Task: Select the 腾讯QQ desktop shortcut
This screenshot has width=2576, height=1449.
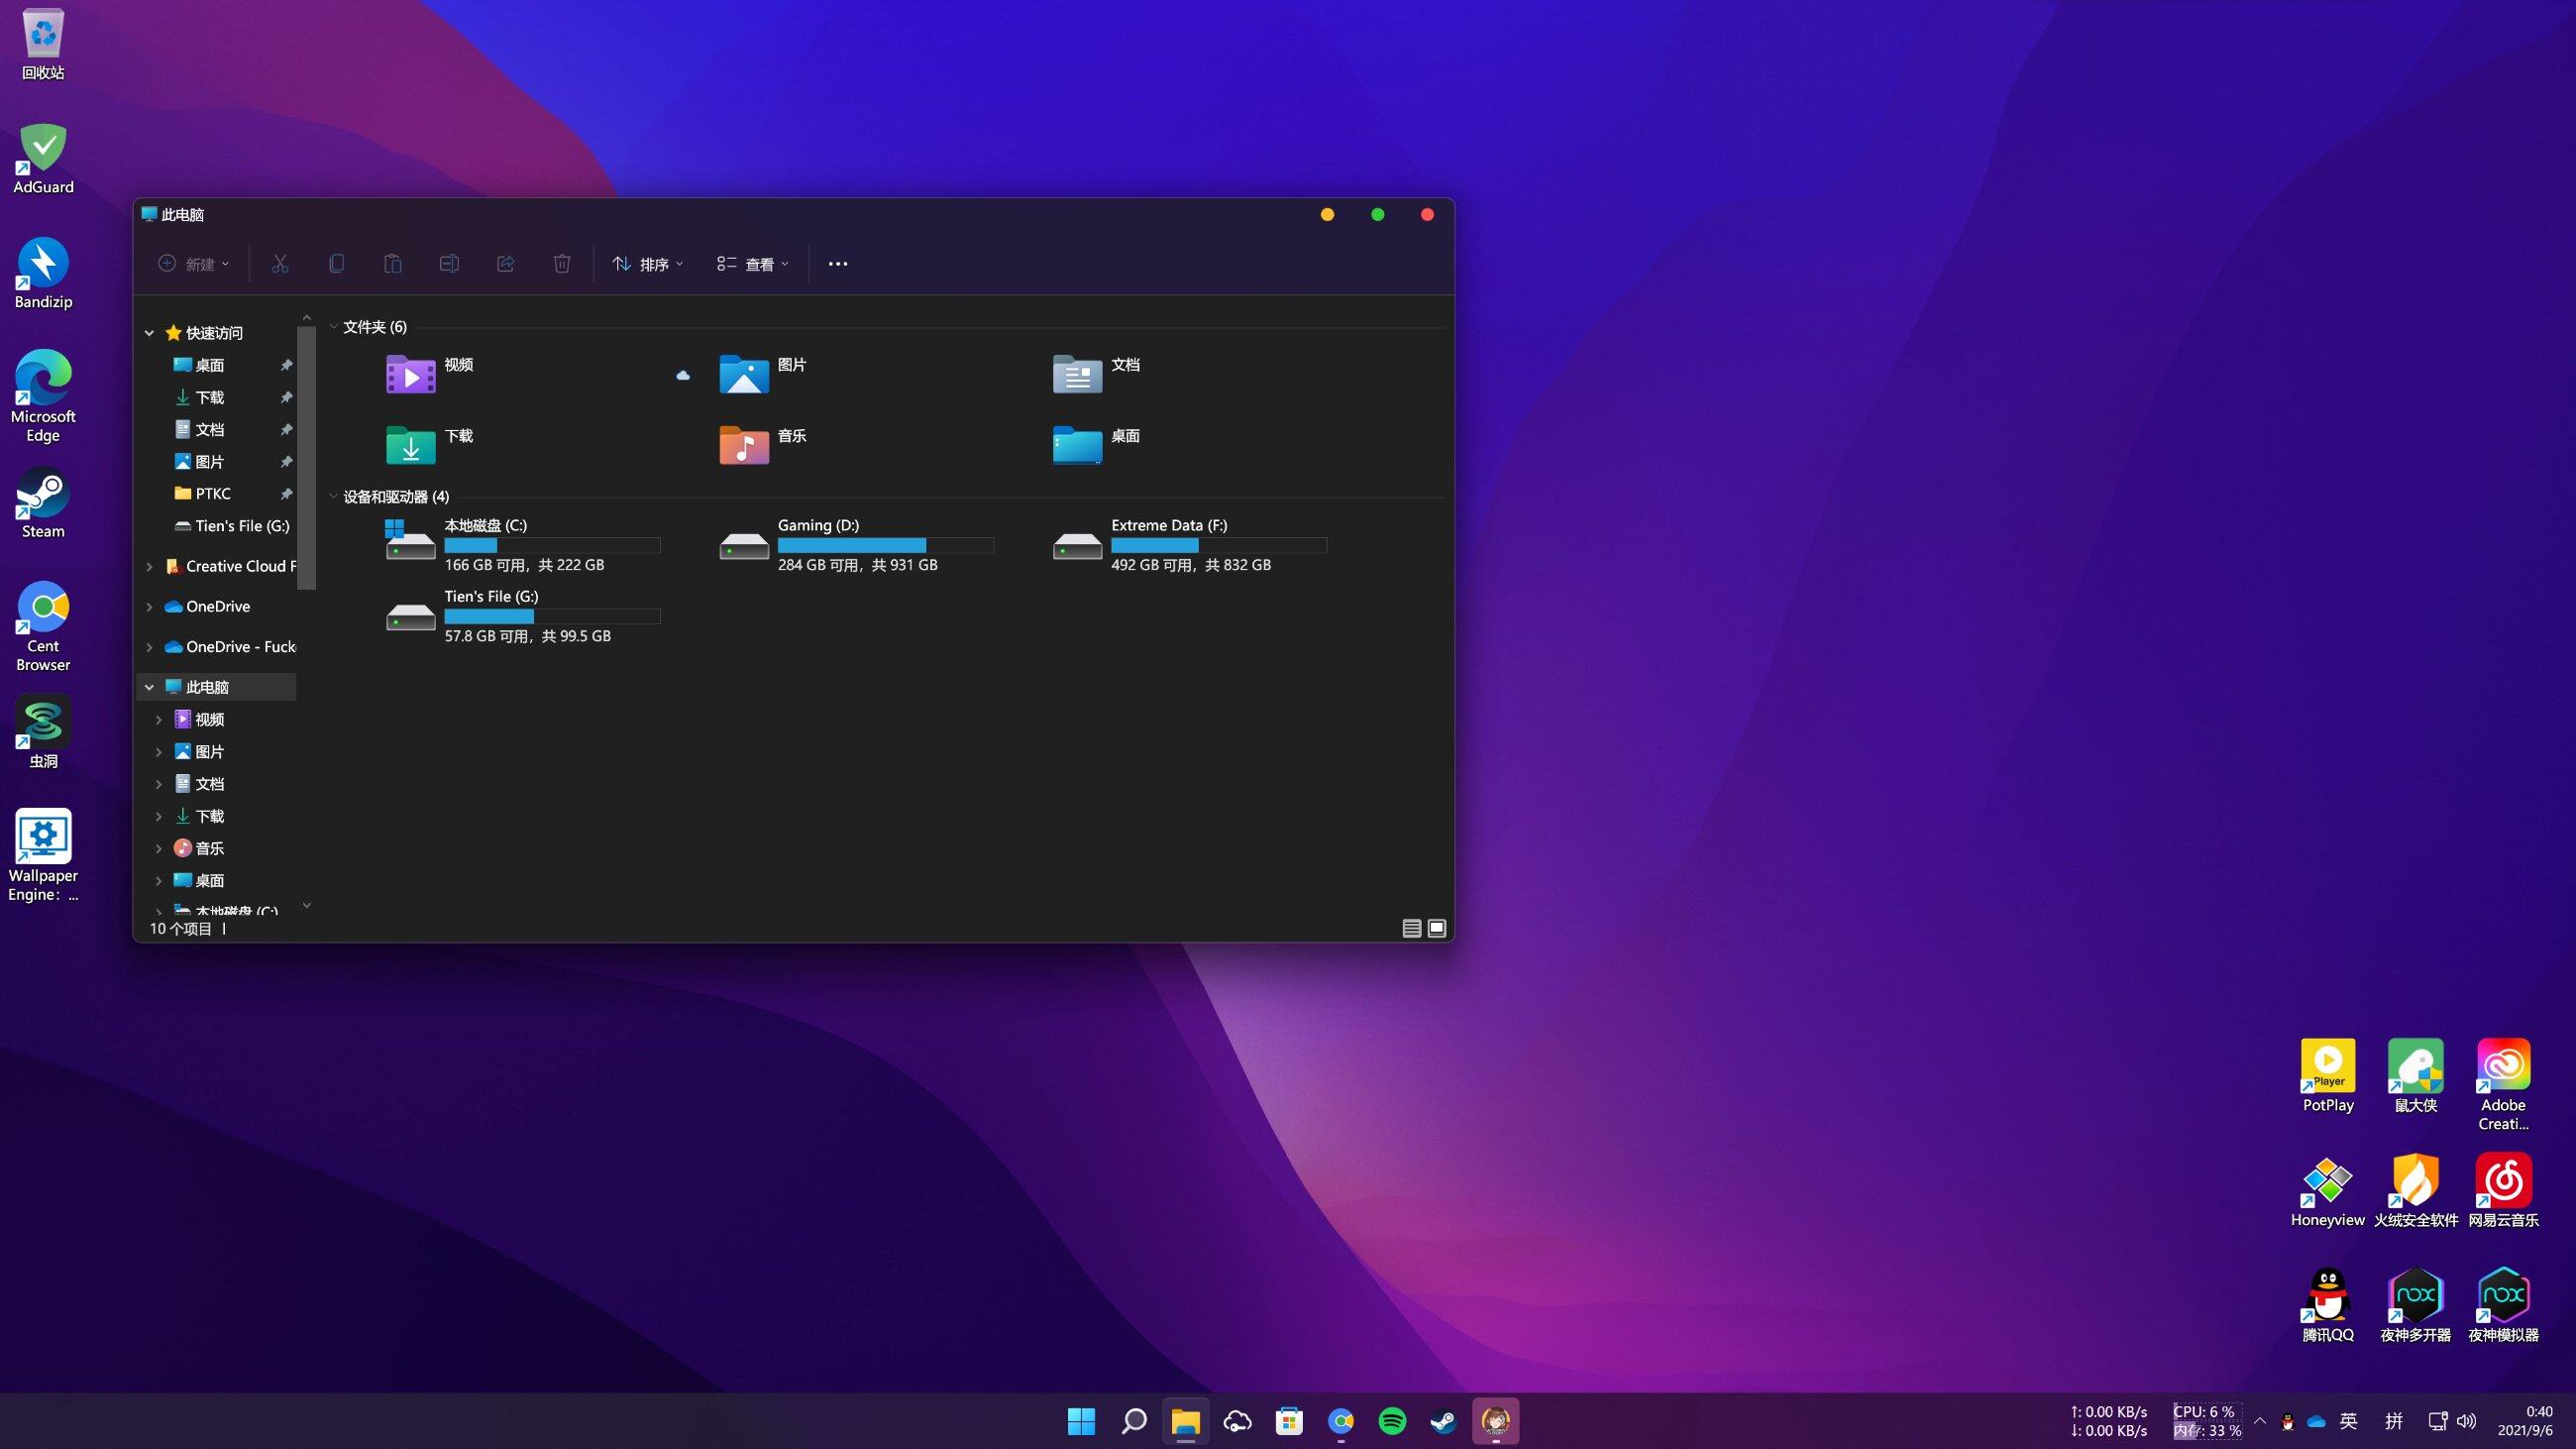Action: point(2327,1306)
